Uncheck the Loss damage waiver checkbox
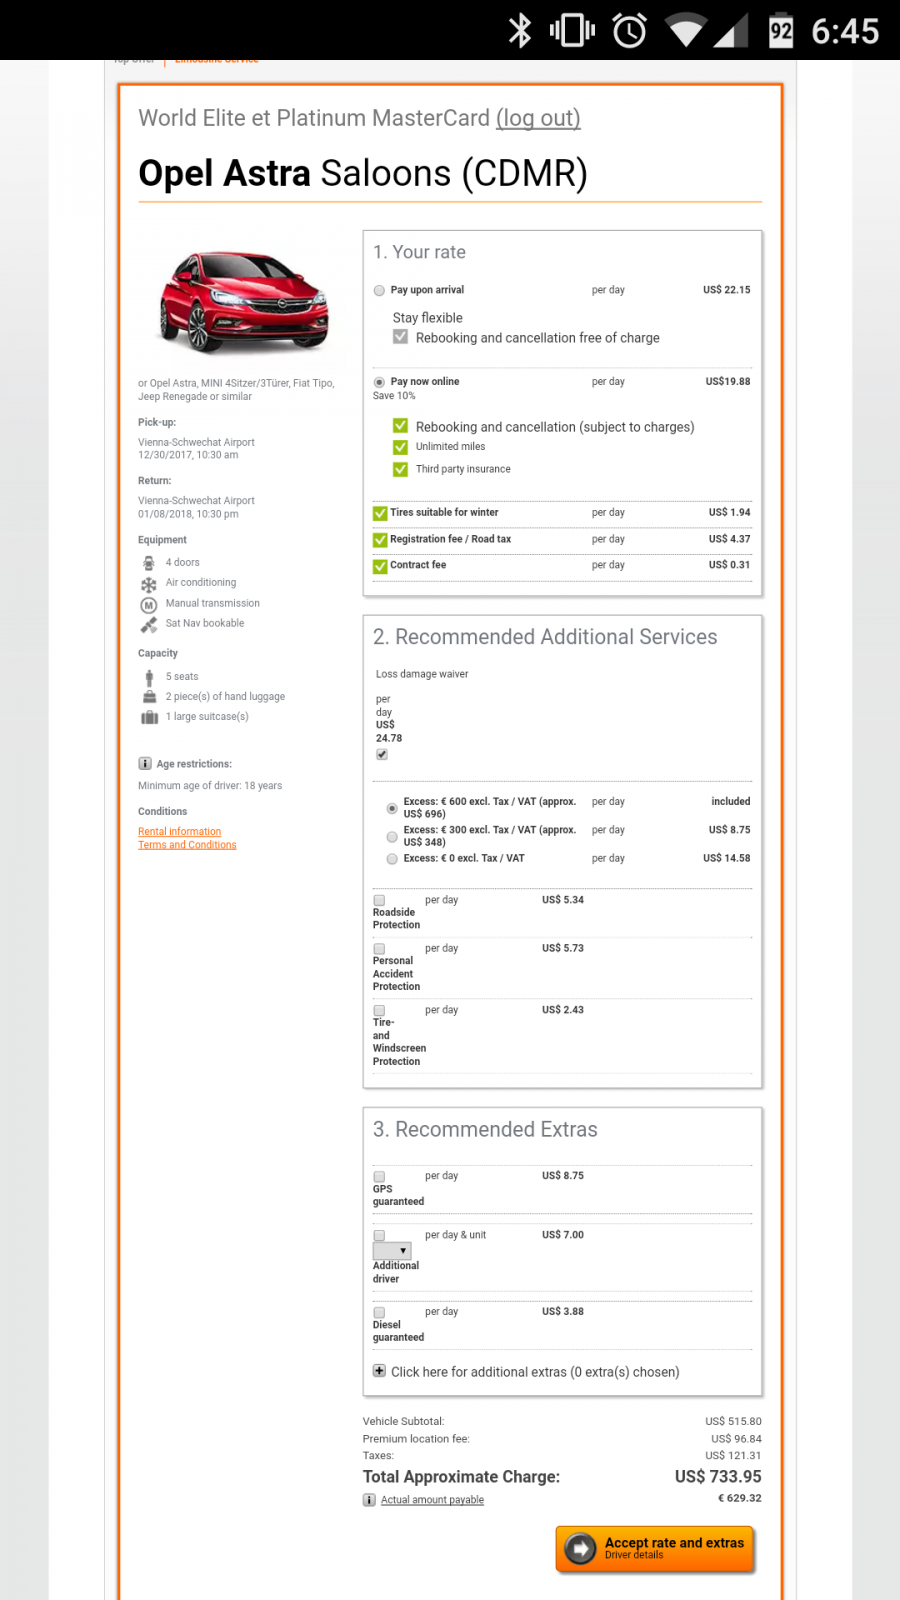Screen dimensions: 900x1600 (x=382, y=755)
